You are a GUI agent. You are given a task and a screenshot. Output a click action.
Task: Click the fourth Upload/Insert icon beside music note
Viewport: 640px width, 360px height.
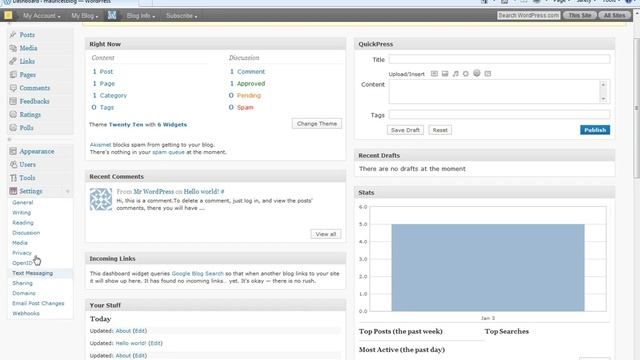pos(466,74)
